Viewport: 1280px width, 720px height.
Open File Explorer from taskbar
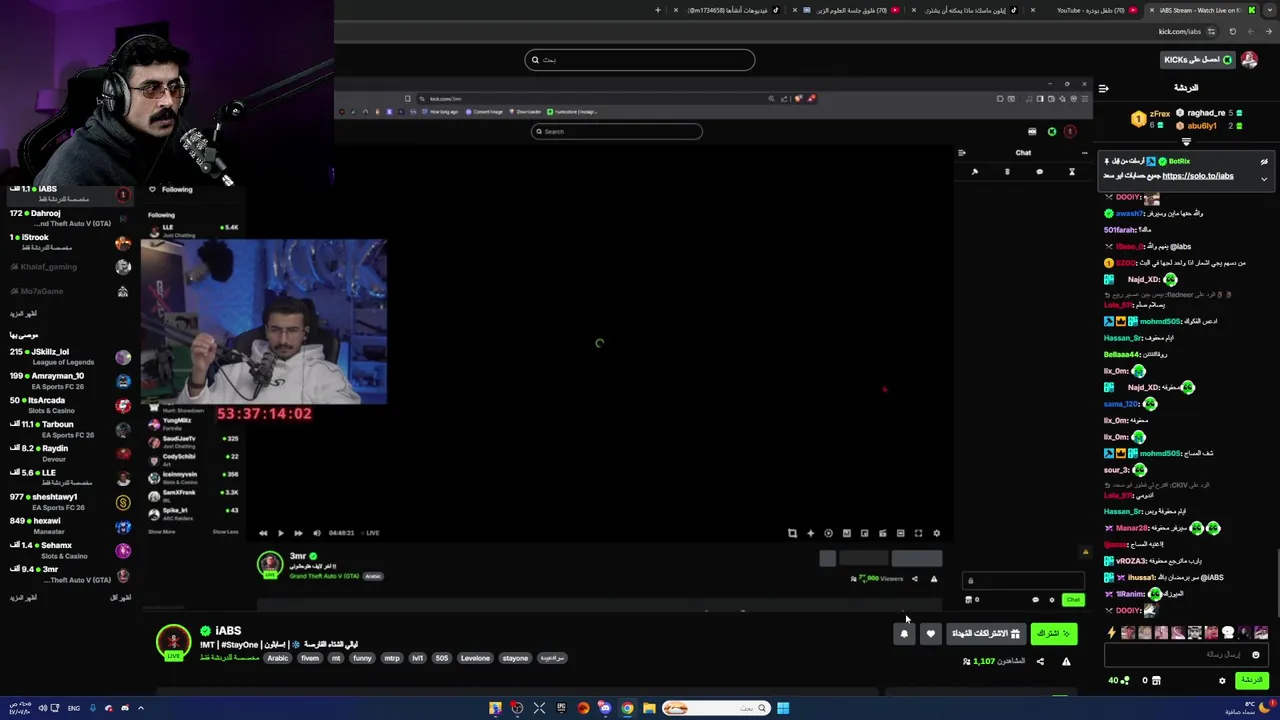click(x=649, y=708)
